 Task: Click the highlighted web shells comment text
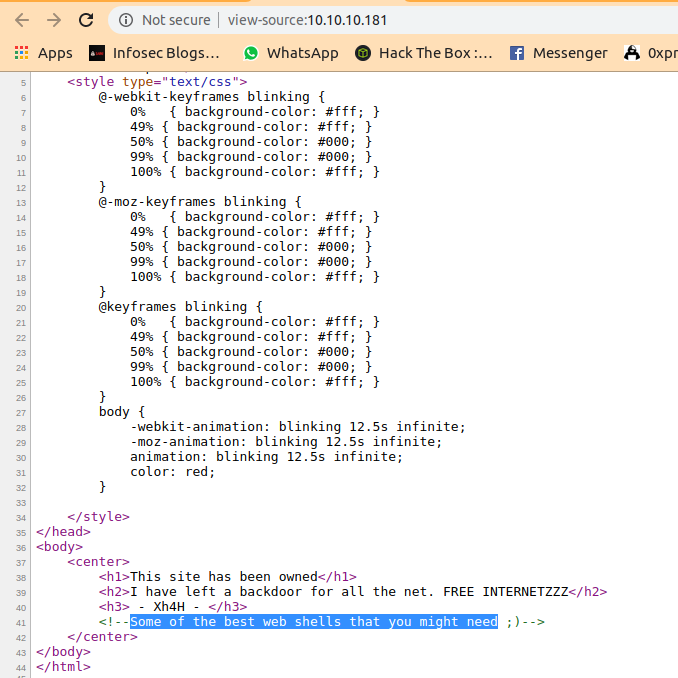click(313, 622)
